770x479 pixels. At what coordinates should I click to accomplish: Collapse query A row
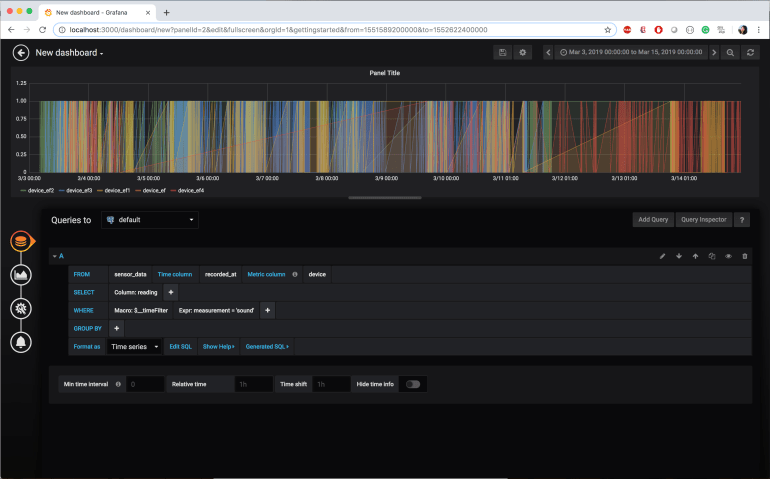pyautogui.click(x=57, y=256)
